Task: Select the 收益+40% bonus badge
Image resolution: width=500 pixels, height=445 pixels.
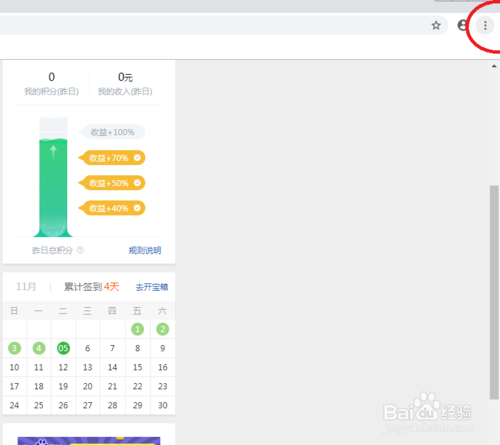Action: point(112,208)
